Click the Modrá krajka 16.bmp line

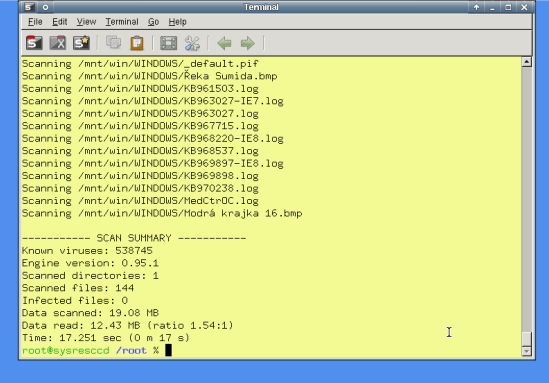(x=162, y=213)
